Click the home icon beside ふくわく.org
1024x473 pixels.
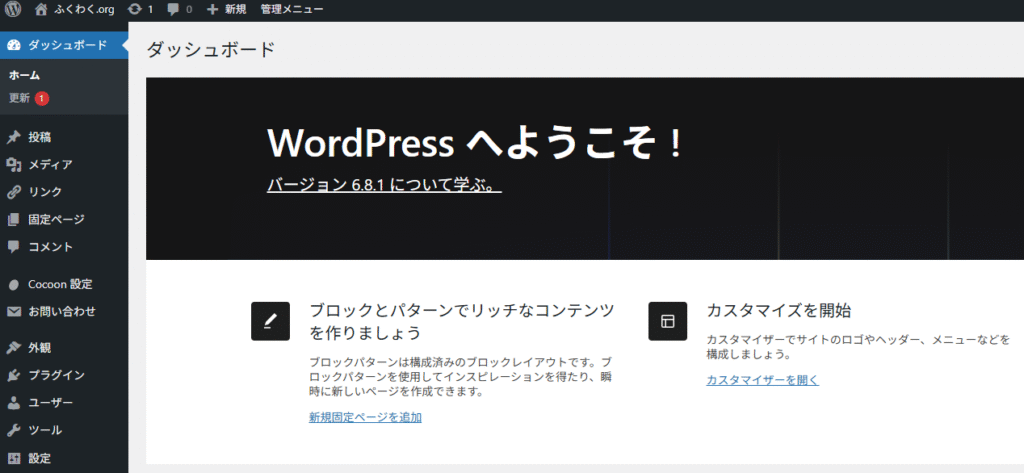pyautogui.click(x=41, y=10)
